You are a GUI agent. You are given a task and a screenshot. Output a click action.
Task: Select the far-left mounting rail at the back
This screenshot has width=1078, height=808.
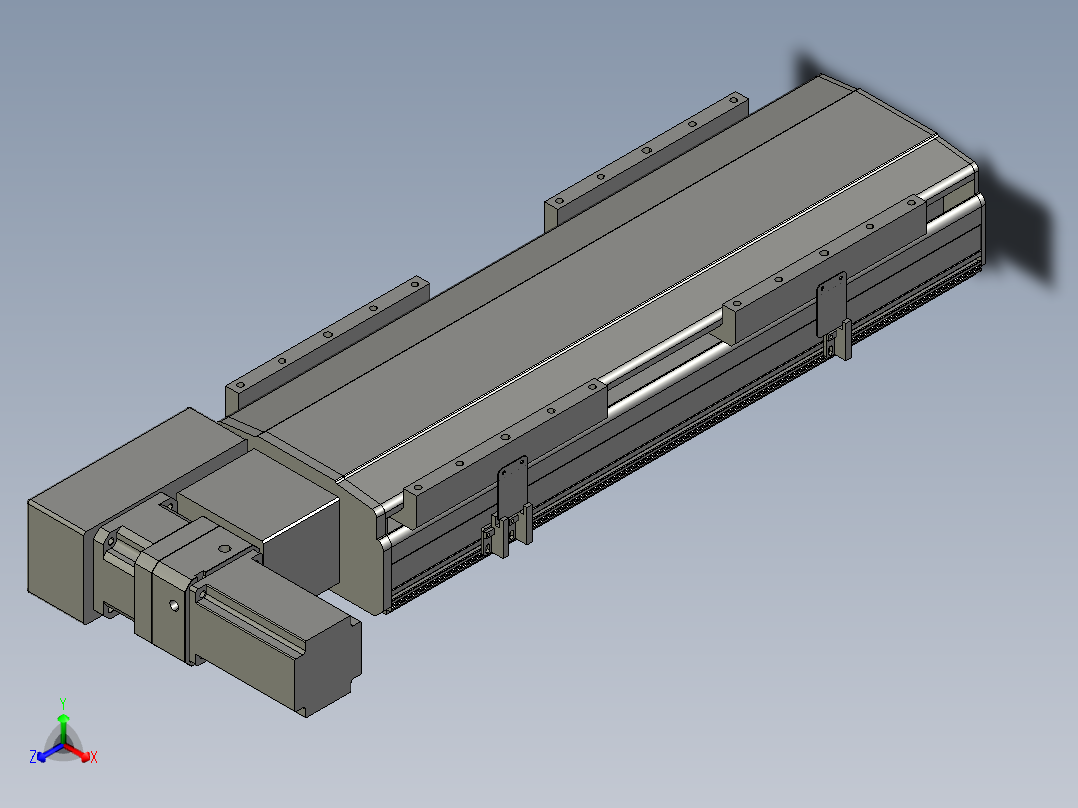646,160
